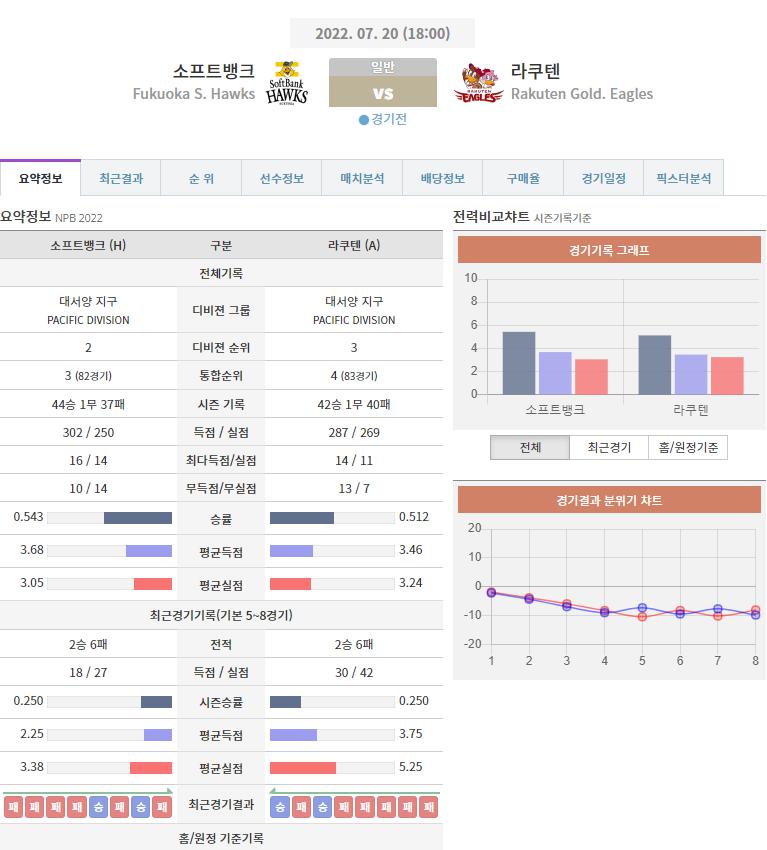Click SoftBank's leftmost 패 result badge

[x=14, y=807]
